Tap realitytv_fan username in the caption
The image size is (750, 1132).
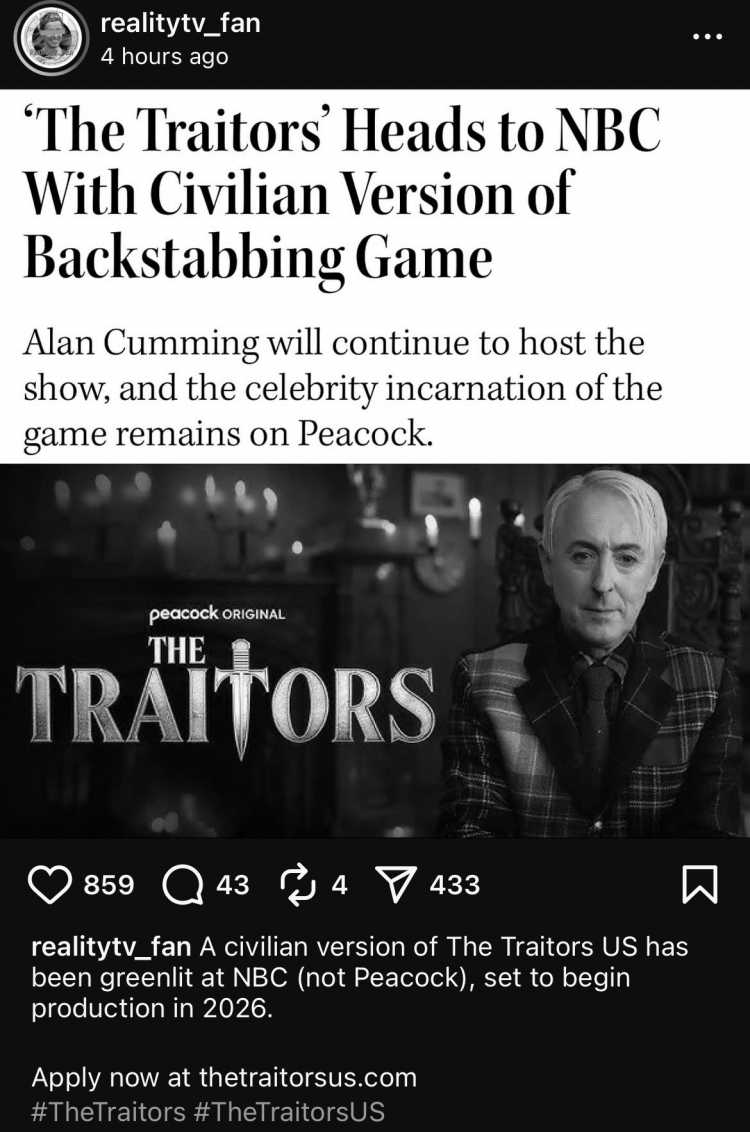coord(111,946)
